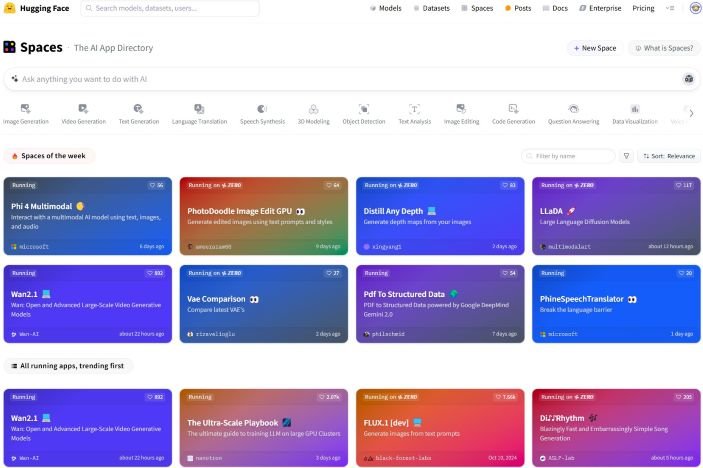703x468 pixels.
Task: Go to Spaces in top navigation
Action: (477, 8)
